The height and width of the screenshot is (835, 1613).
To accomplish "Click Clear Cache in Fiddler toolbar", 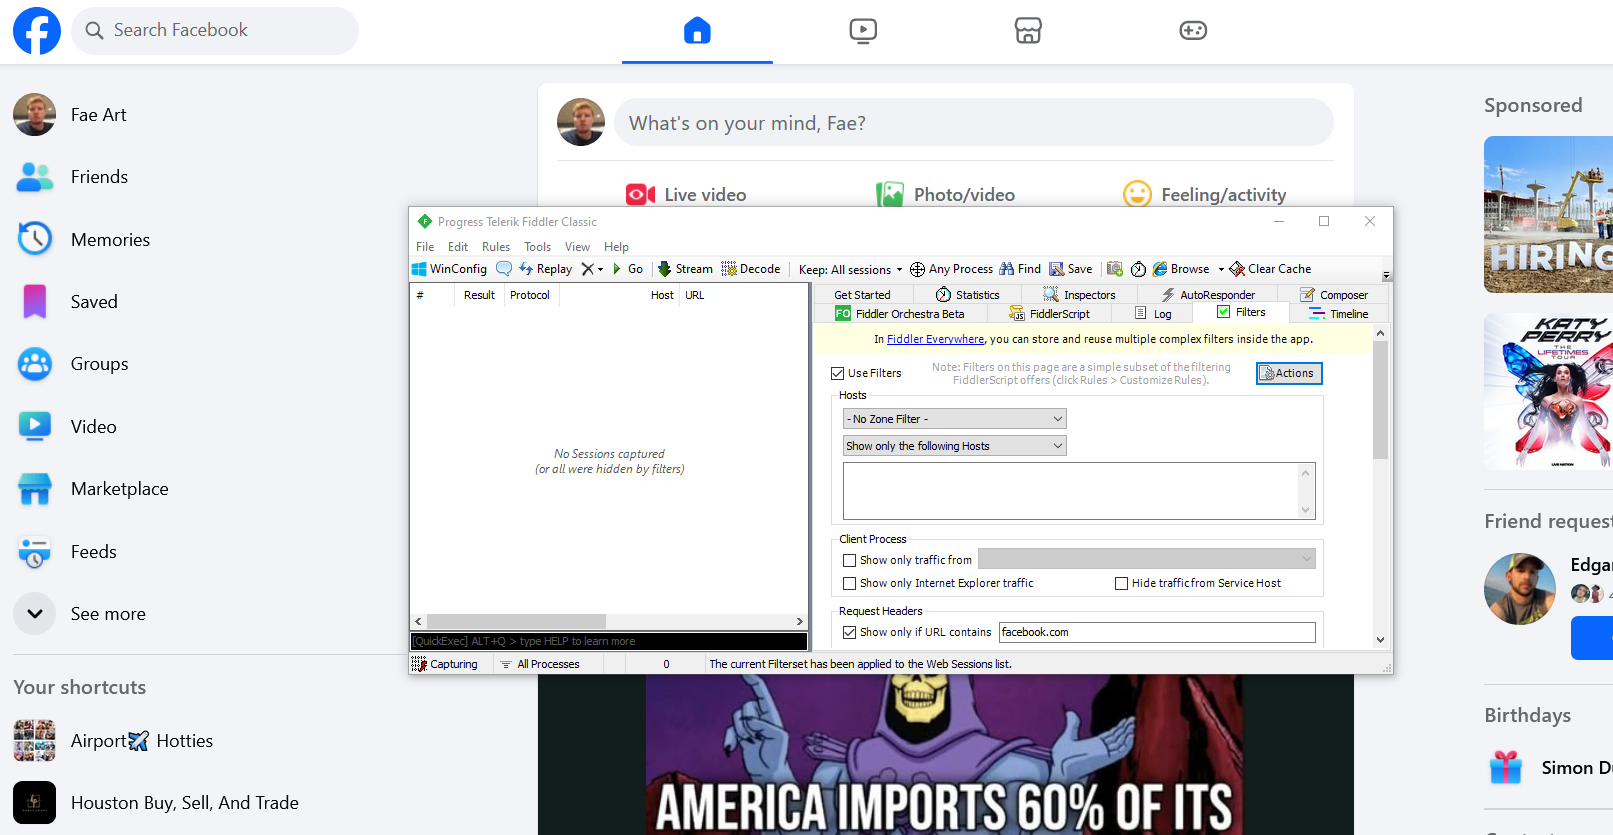I will (1270, 269).
